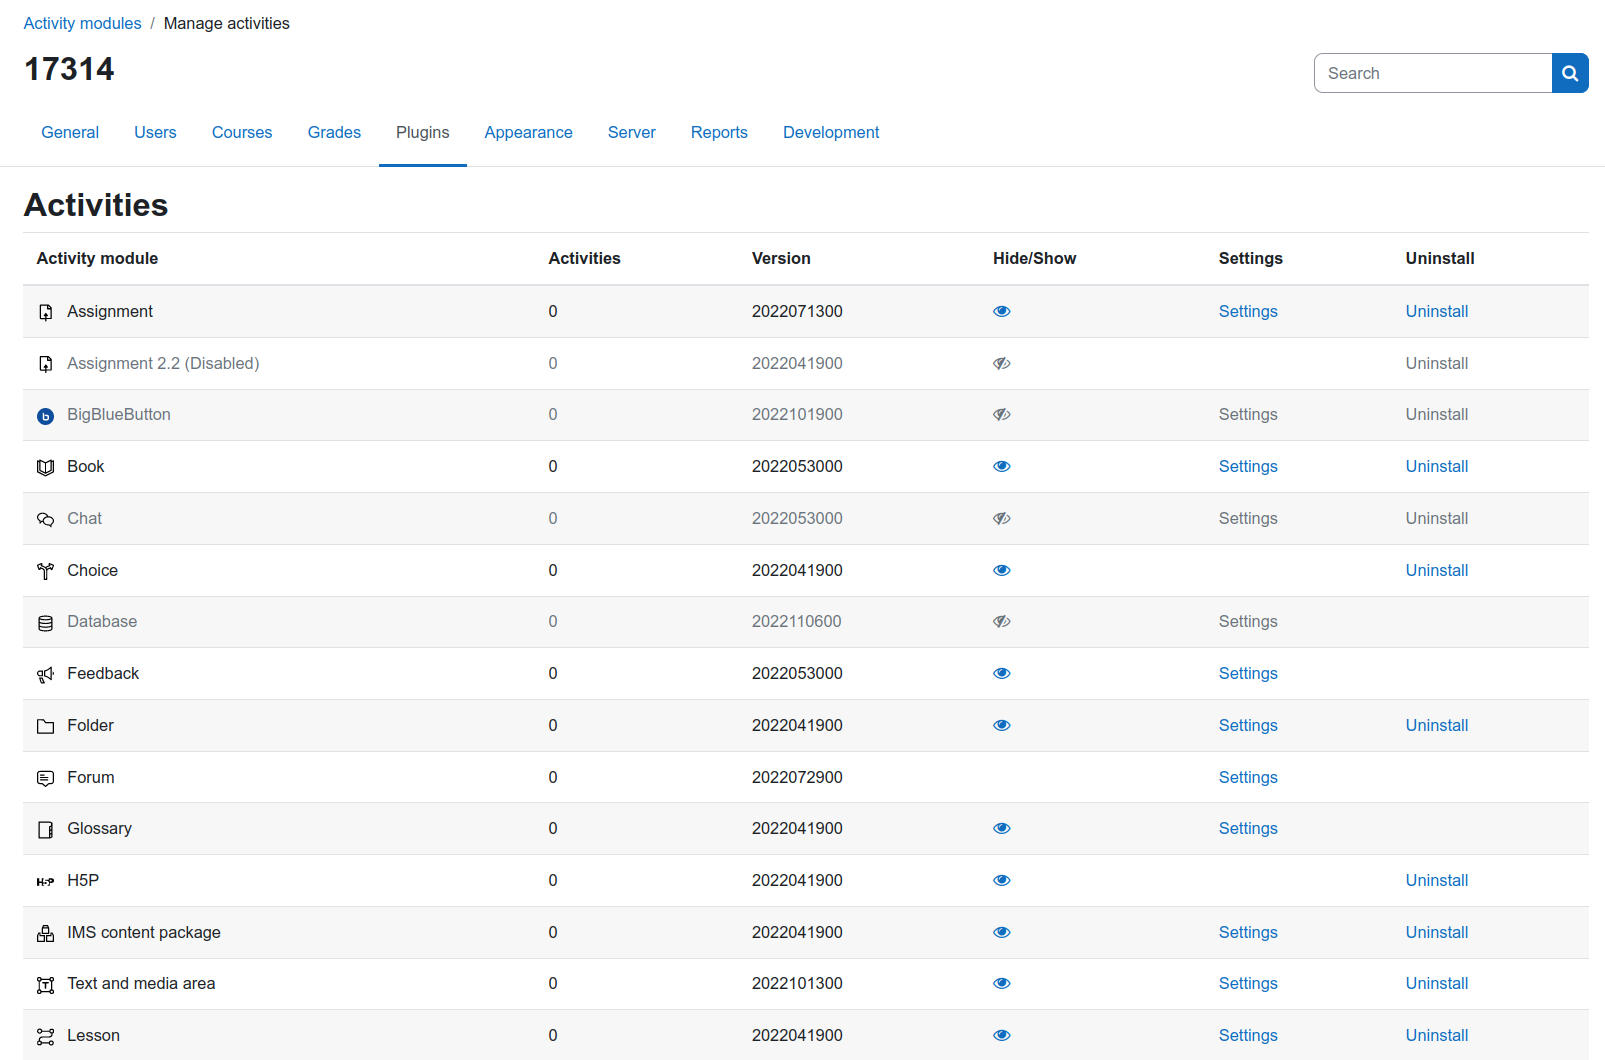Open the Reports tab

tap(719, 132)
